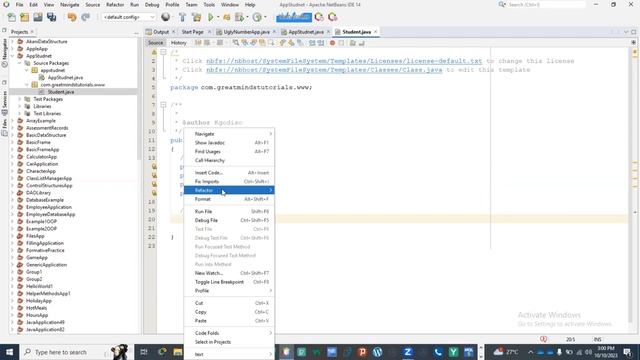Minimize the Projects panel
This screenshot has height=360, width=640.
click(x=136, y=32)
